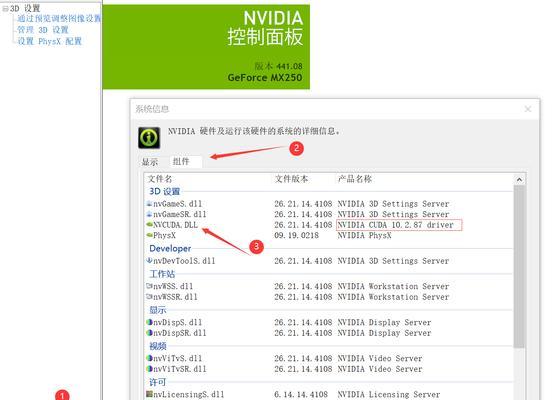Click NVIDIA PhysX product name
Image resolution: width=554 pixels, height=400 pixels.
coord(364,235)
